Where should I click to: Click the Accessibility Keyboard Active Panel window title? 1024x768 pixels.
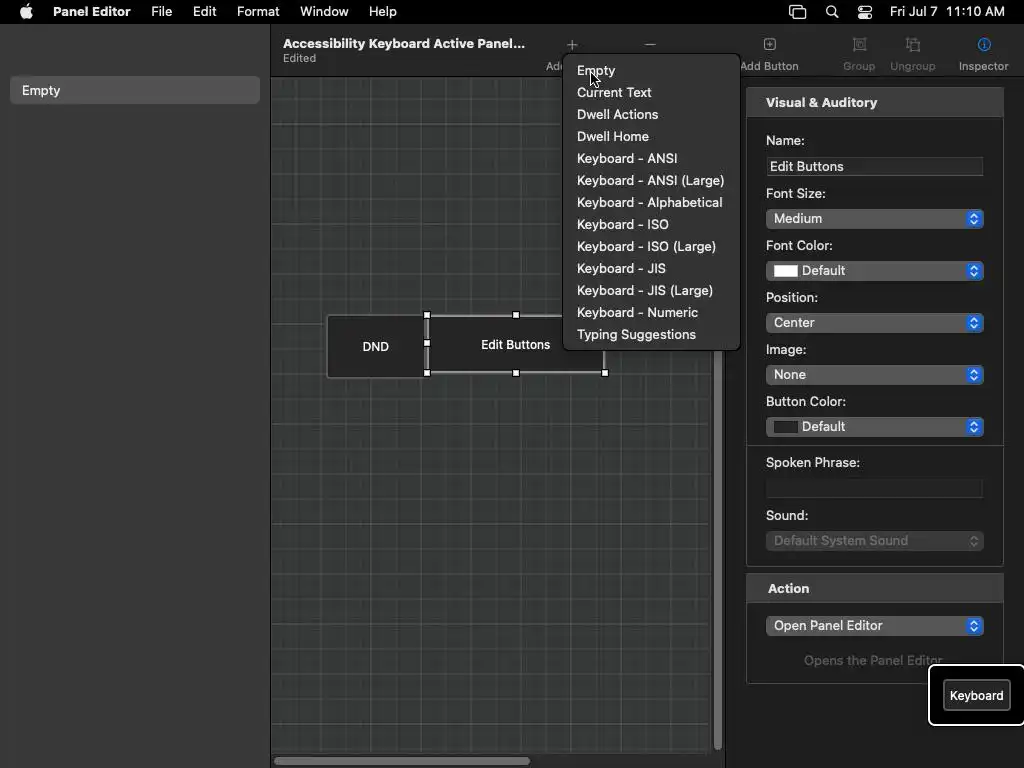click(404, 43)
